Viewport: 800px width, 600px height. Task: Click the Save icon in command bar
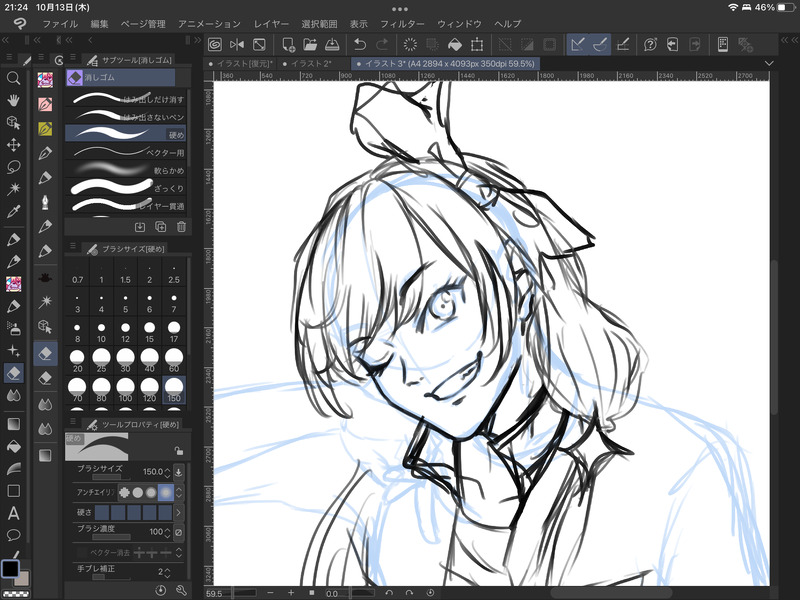tap(332, 45)
